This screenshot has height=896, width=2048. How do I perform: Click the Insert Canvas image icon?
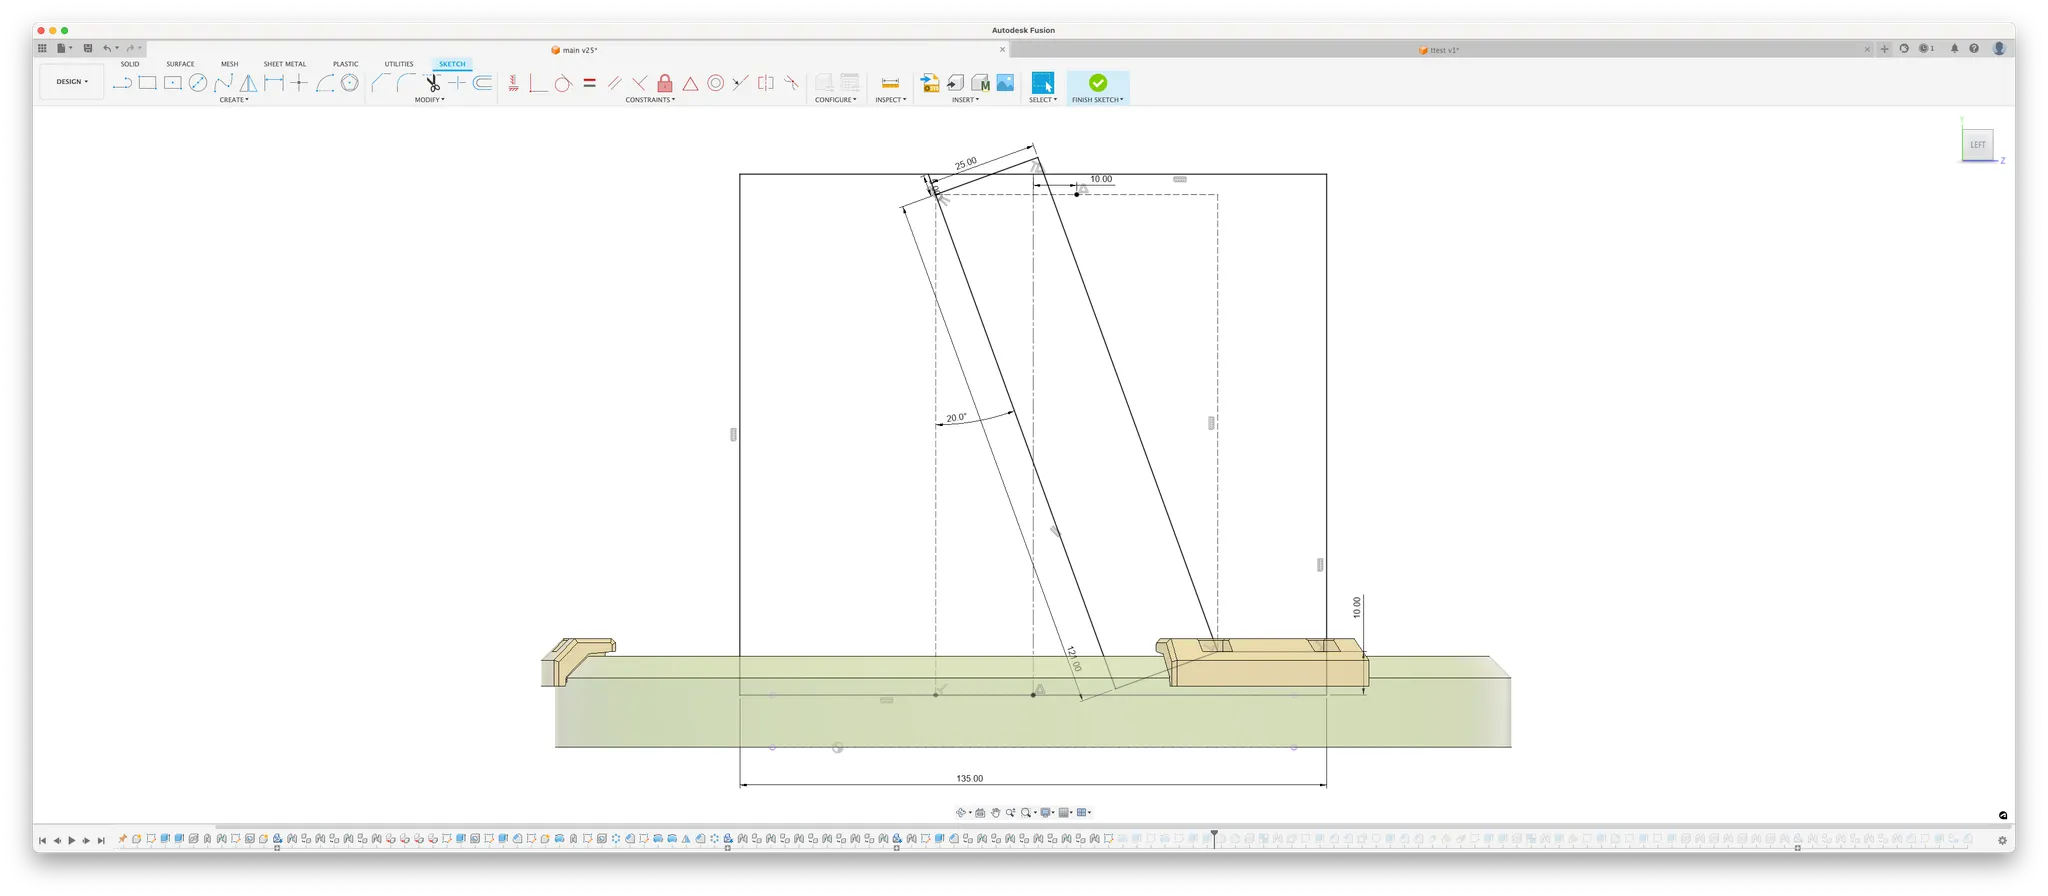tap(1005, 84)
